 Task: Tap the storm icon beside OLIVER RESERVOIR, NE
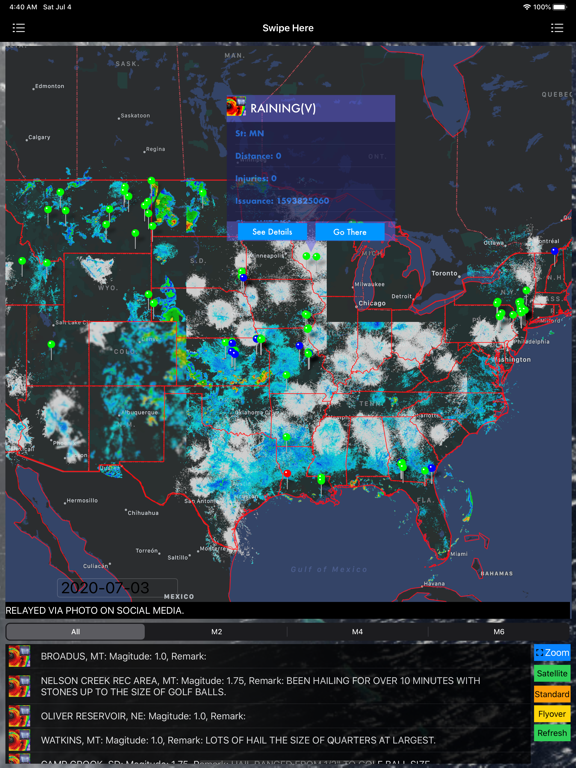coord(19,716)
